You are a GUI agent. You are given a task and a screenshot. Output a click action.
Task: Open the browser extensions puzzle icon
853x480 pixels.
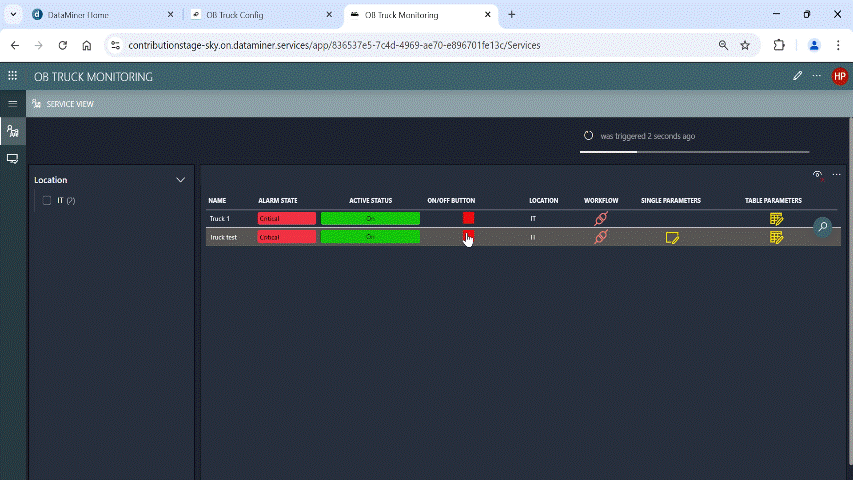pyautogui.click(x=779, y=45)
